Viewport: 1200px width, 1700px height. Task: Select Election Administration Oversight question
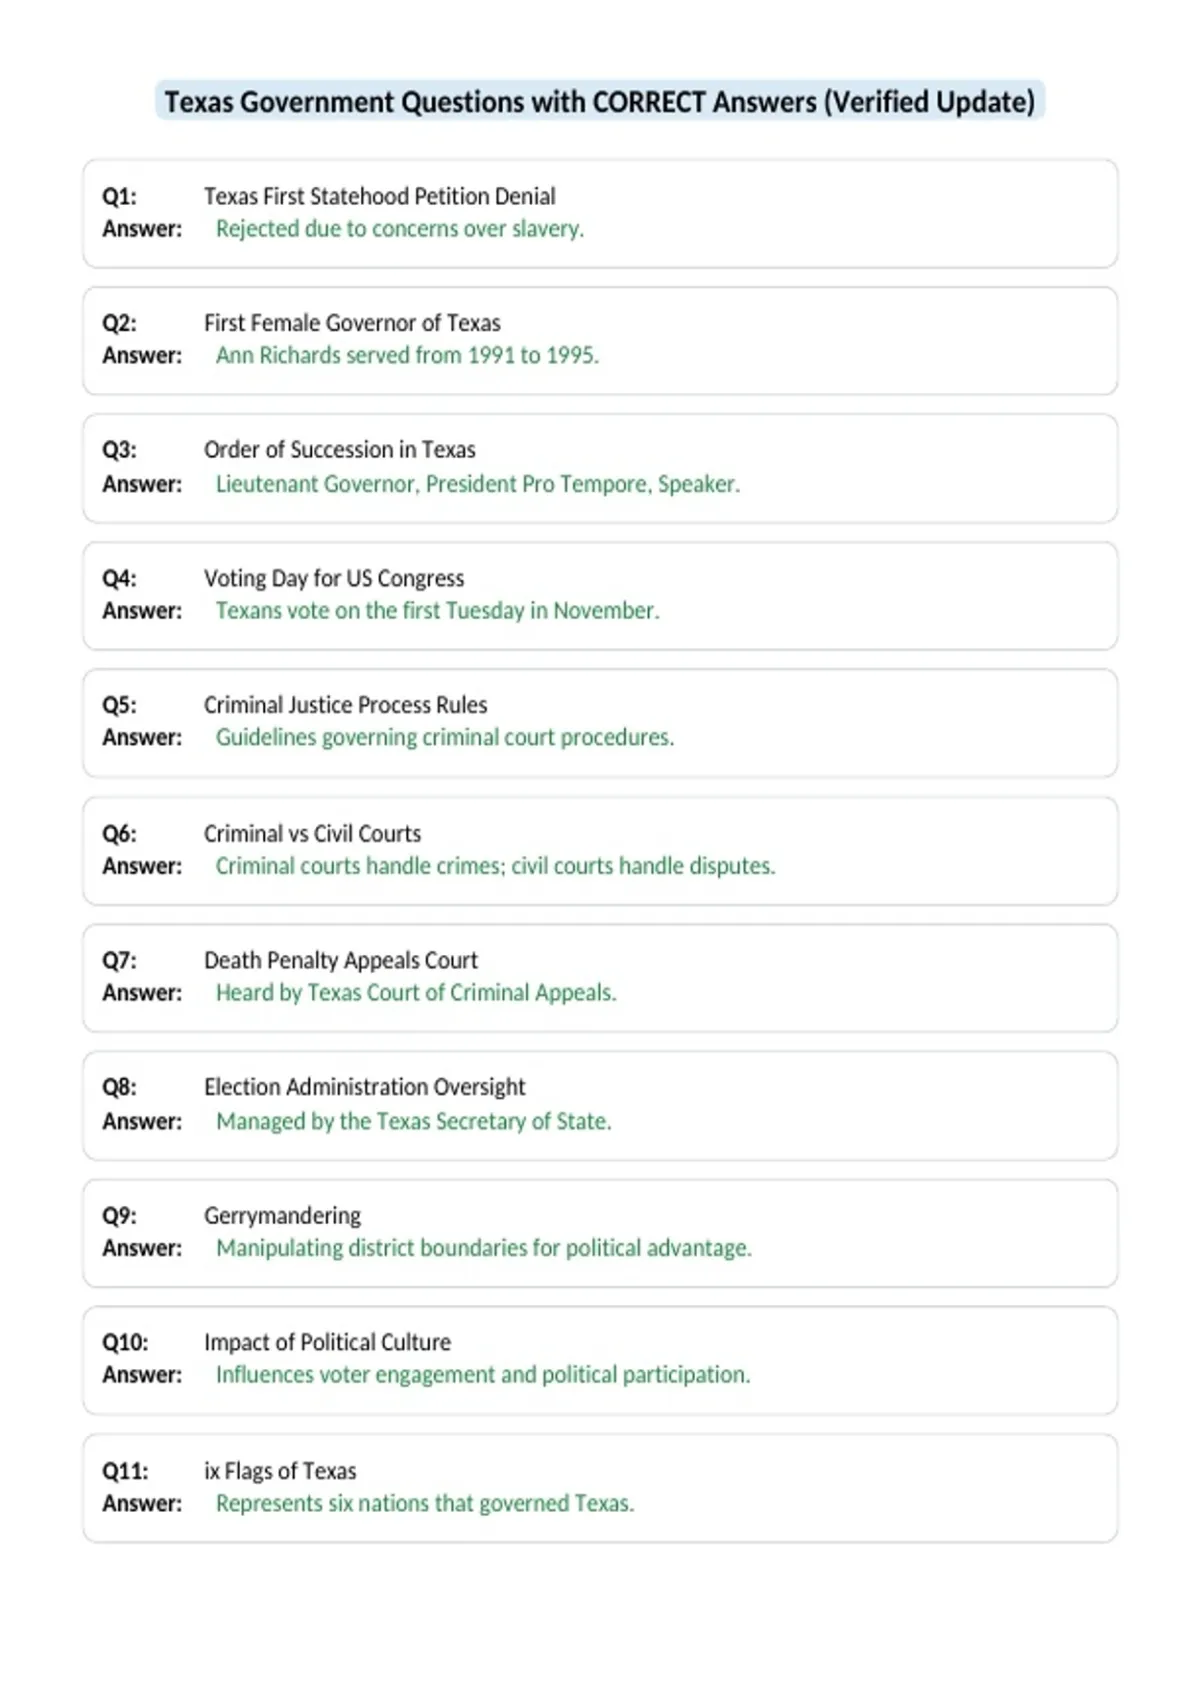click(365, 1087)
